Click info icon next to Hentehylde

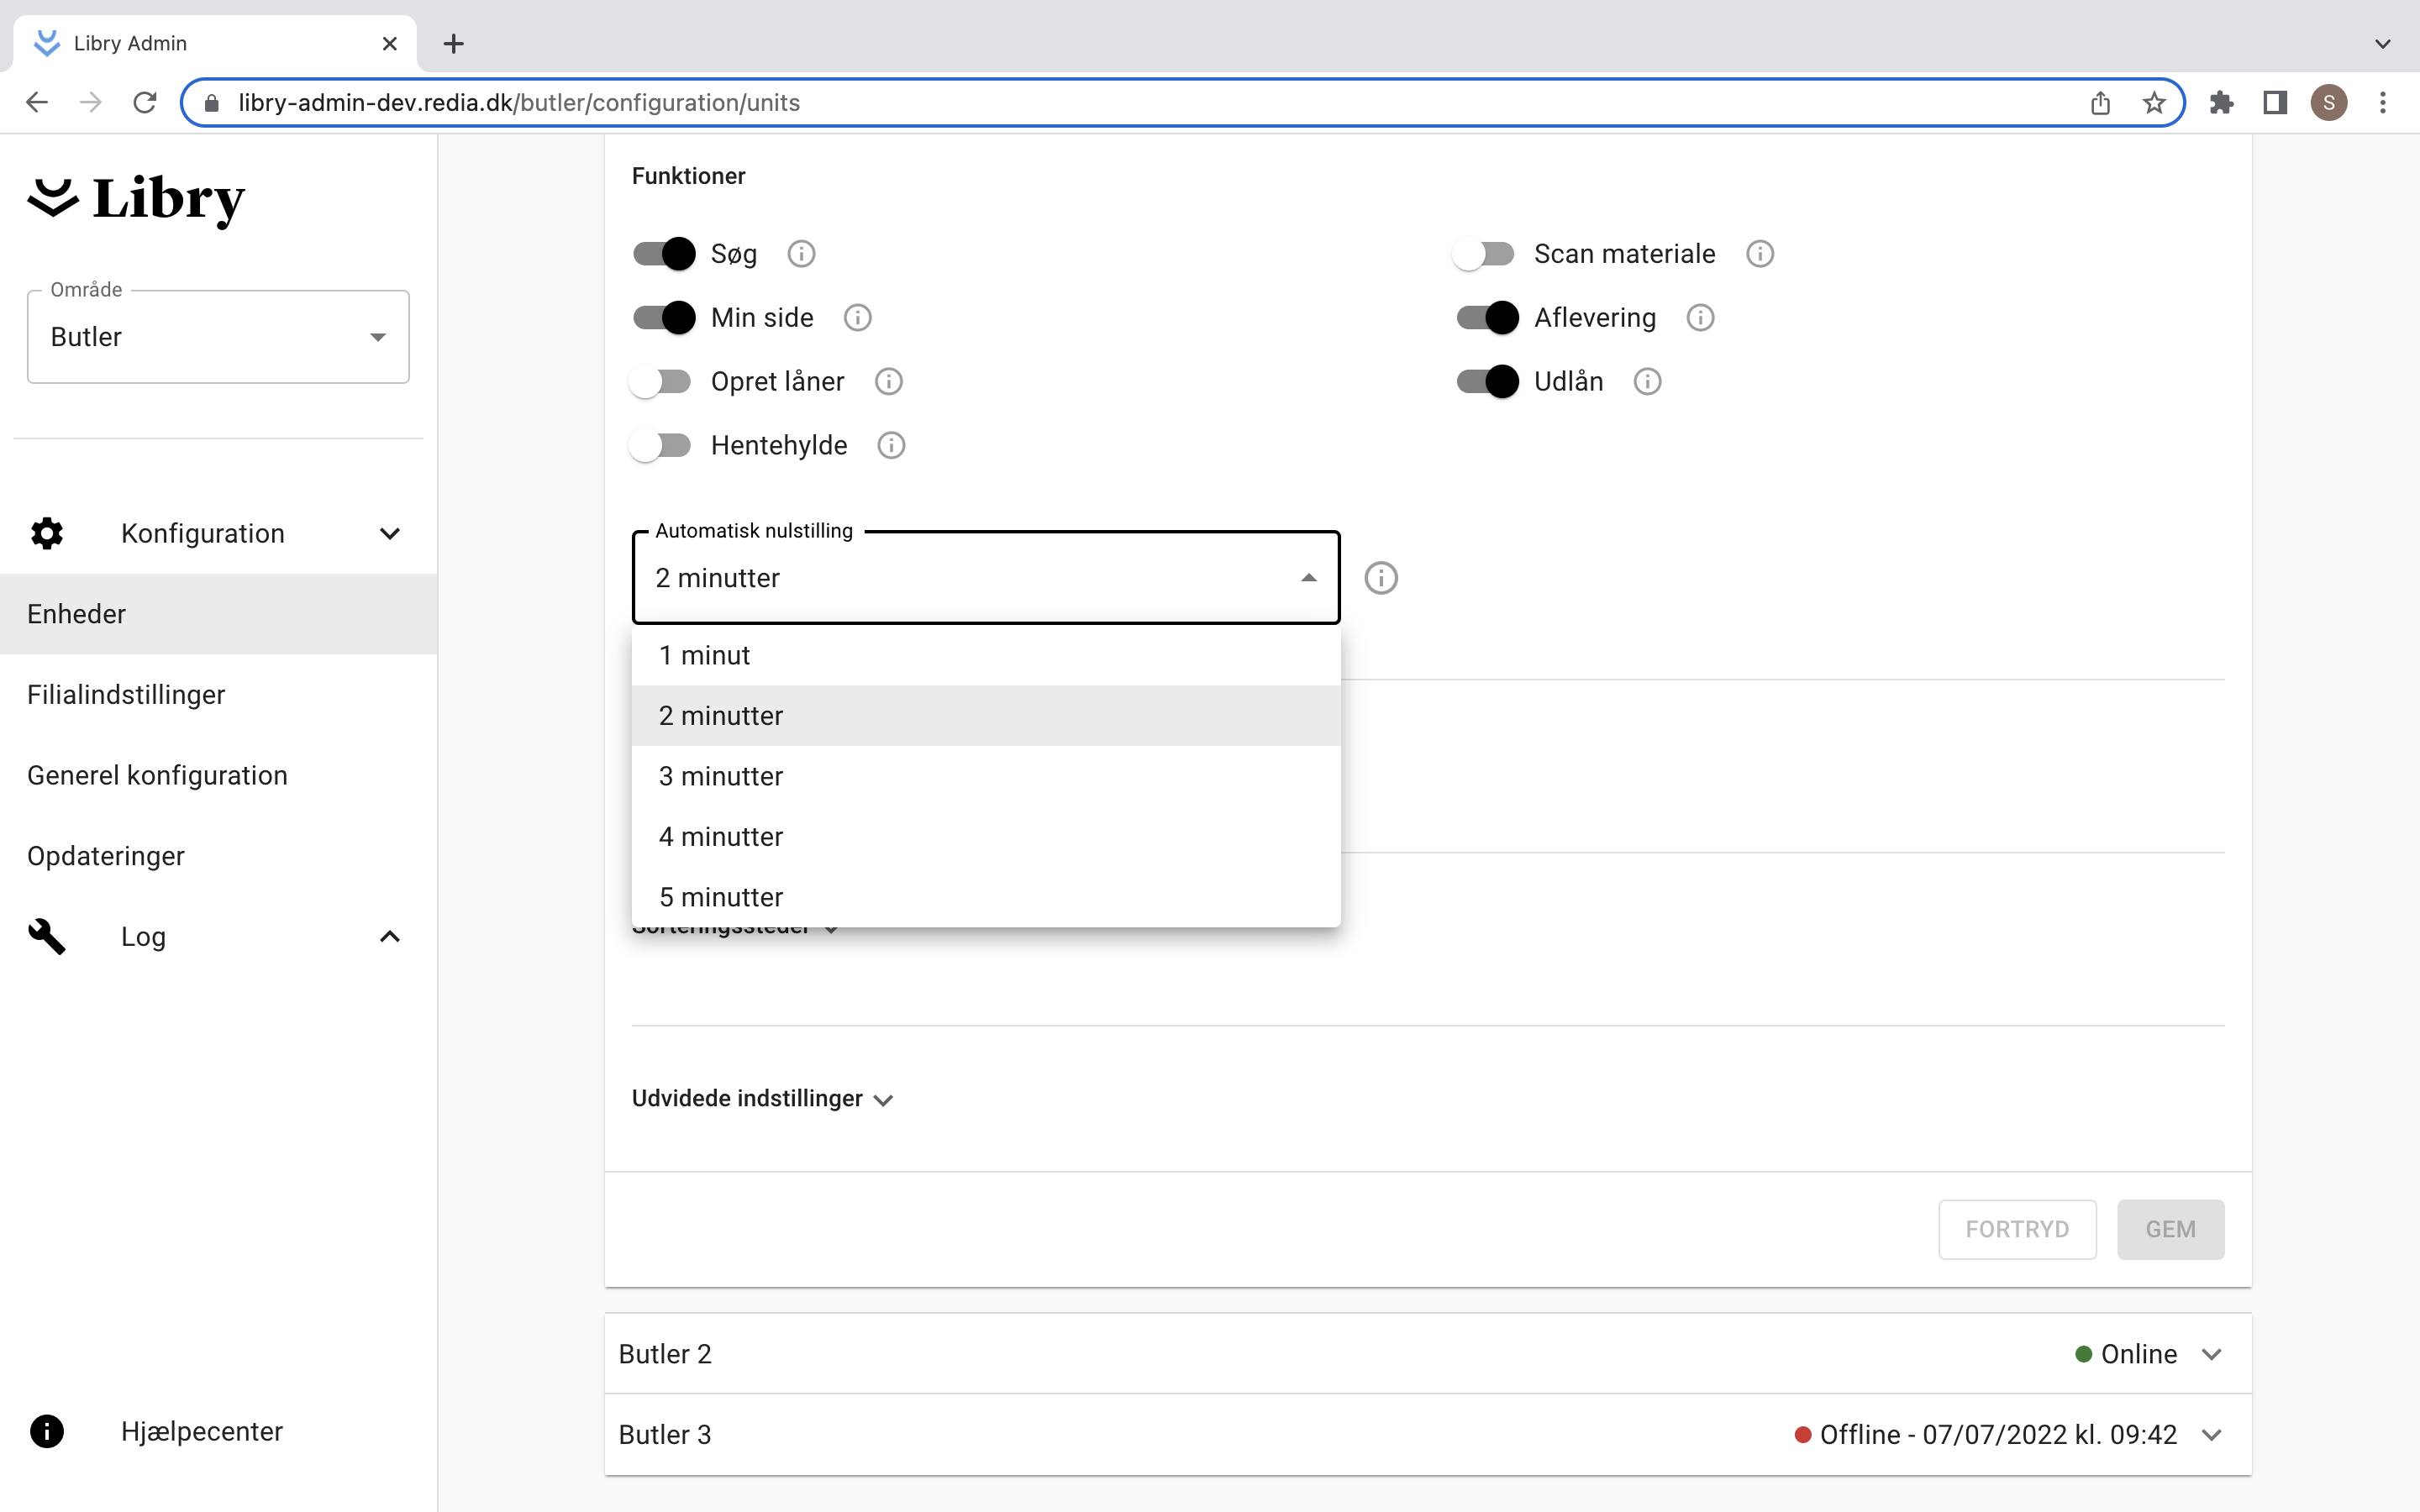pos(891,445)
